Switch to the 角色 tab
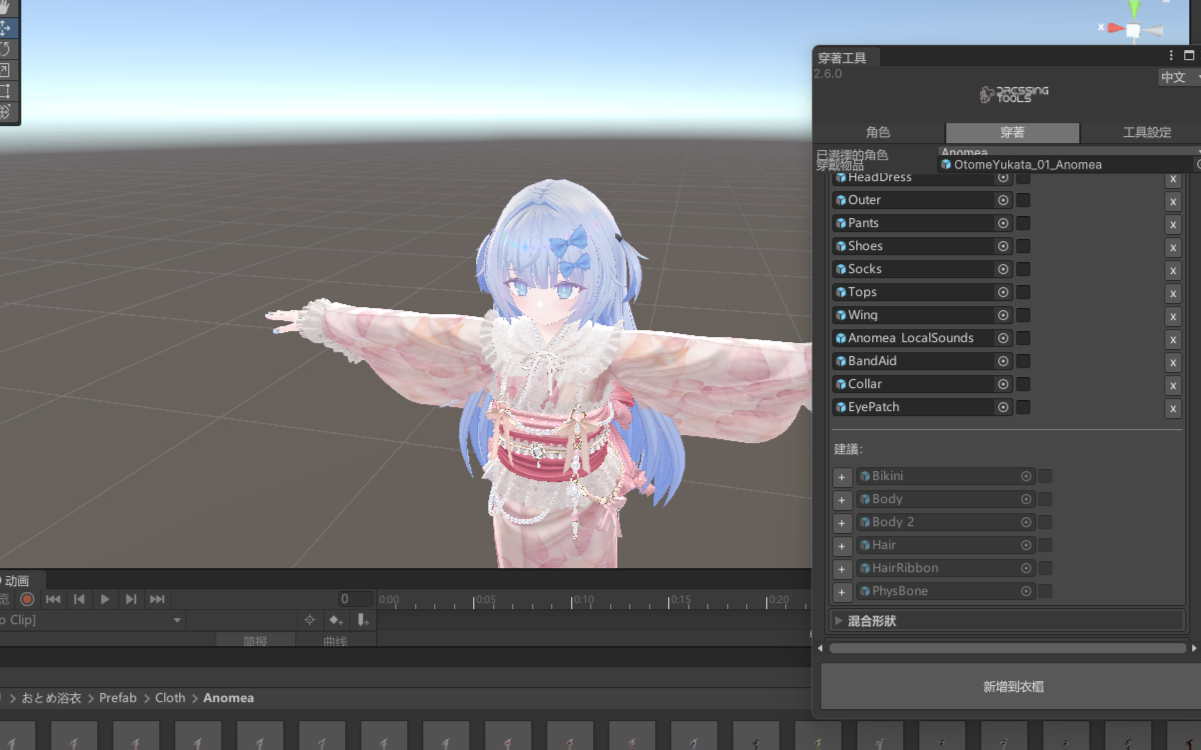Image resolution: width=1201 pixels, height=750 pixels. coord(878,133)
